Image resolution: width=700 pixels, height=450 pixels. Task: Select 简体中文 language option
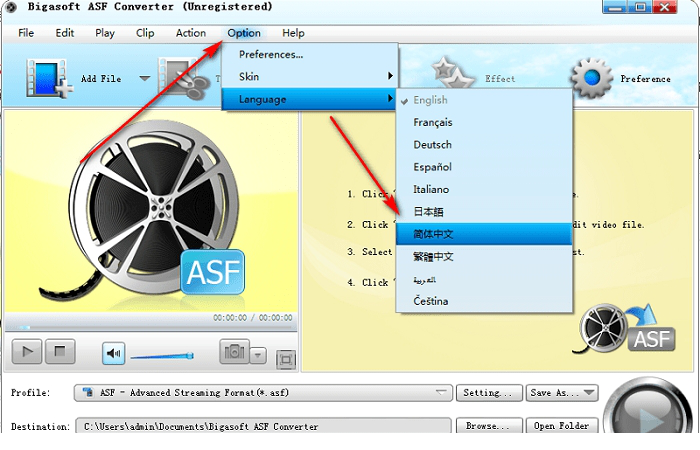(434, 234)
